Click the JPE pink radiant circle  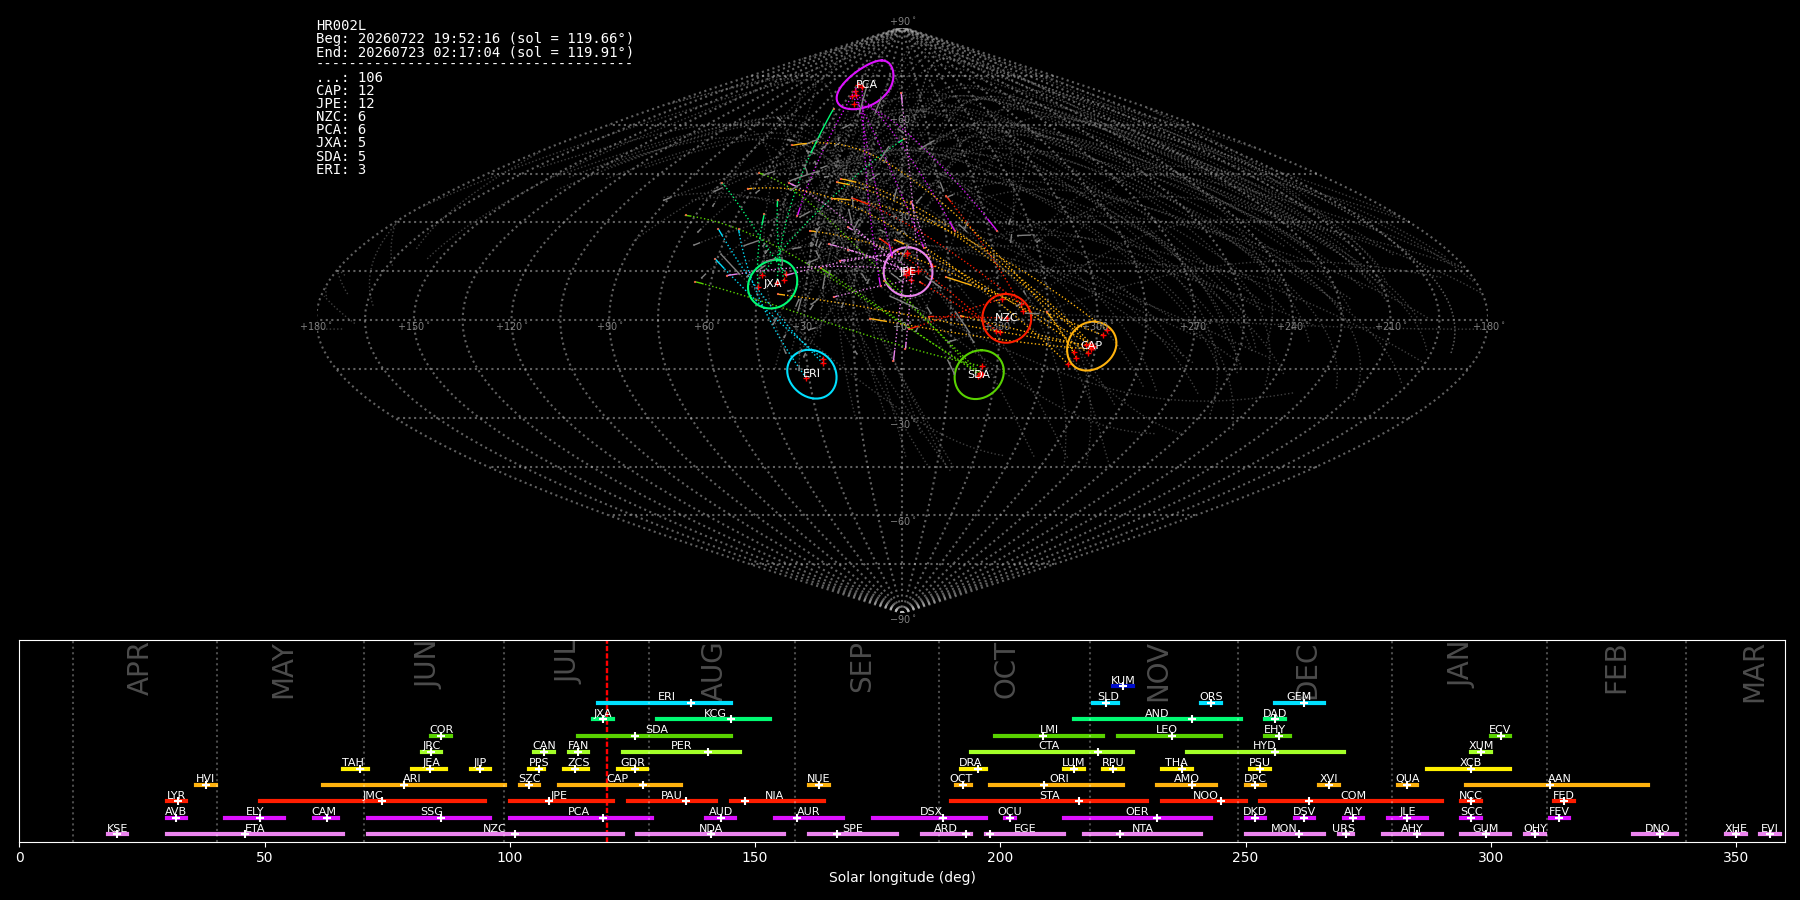click(908, 272)
